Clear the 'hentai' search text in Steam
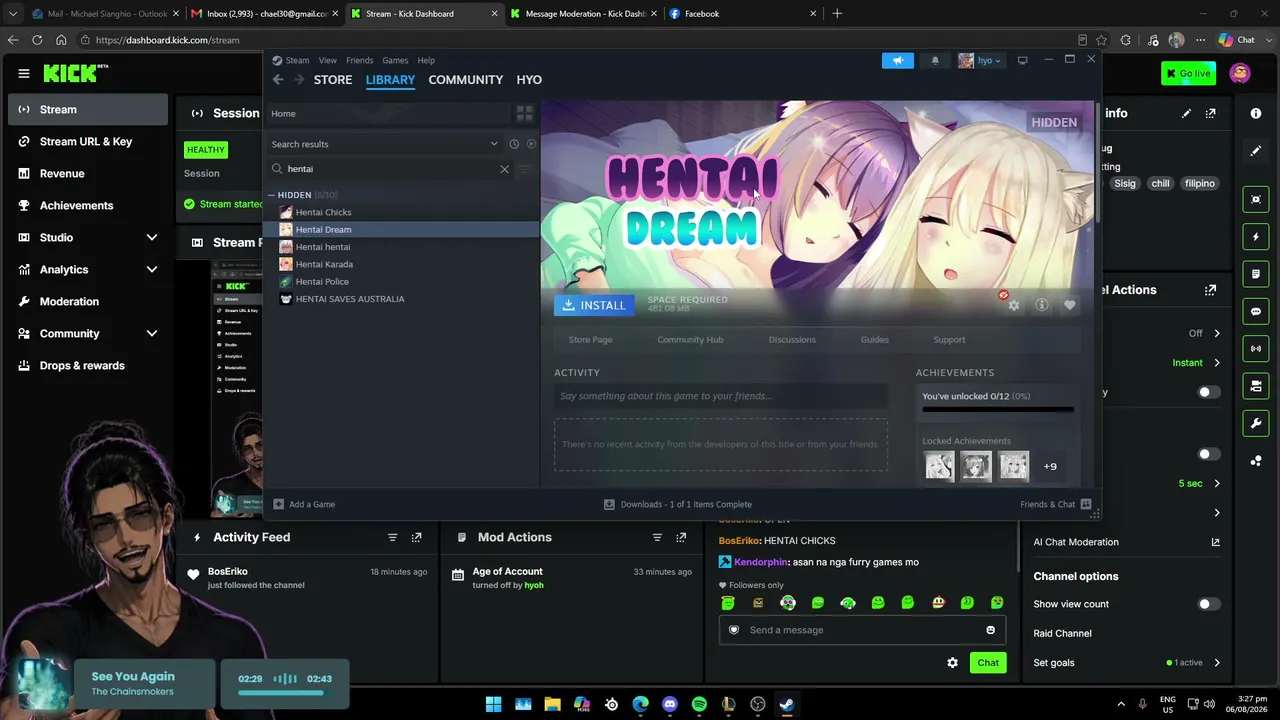This screenshot has height=720, width=1280. click(x=504, y=169)
